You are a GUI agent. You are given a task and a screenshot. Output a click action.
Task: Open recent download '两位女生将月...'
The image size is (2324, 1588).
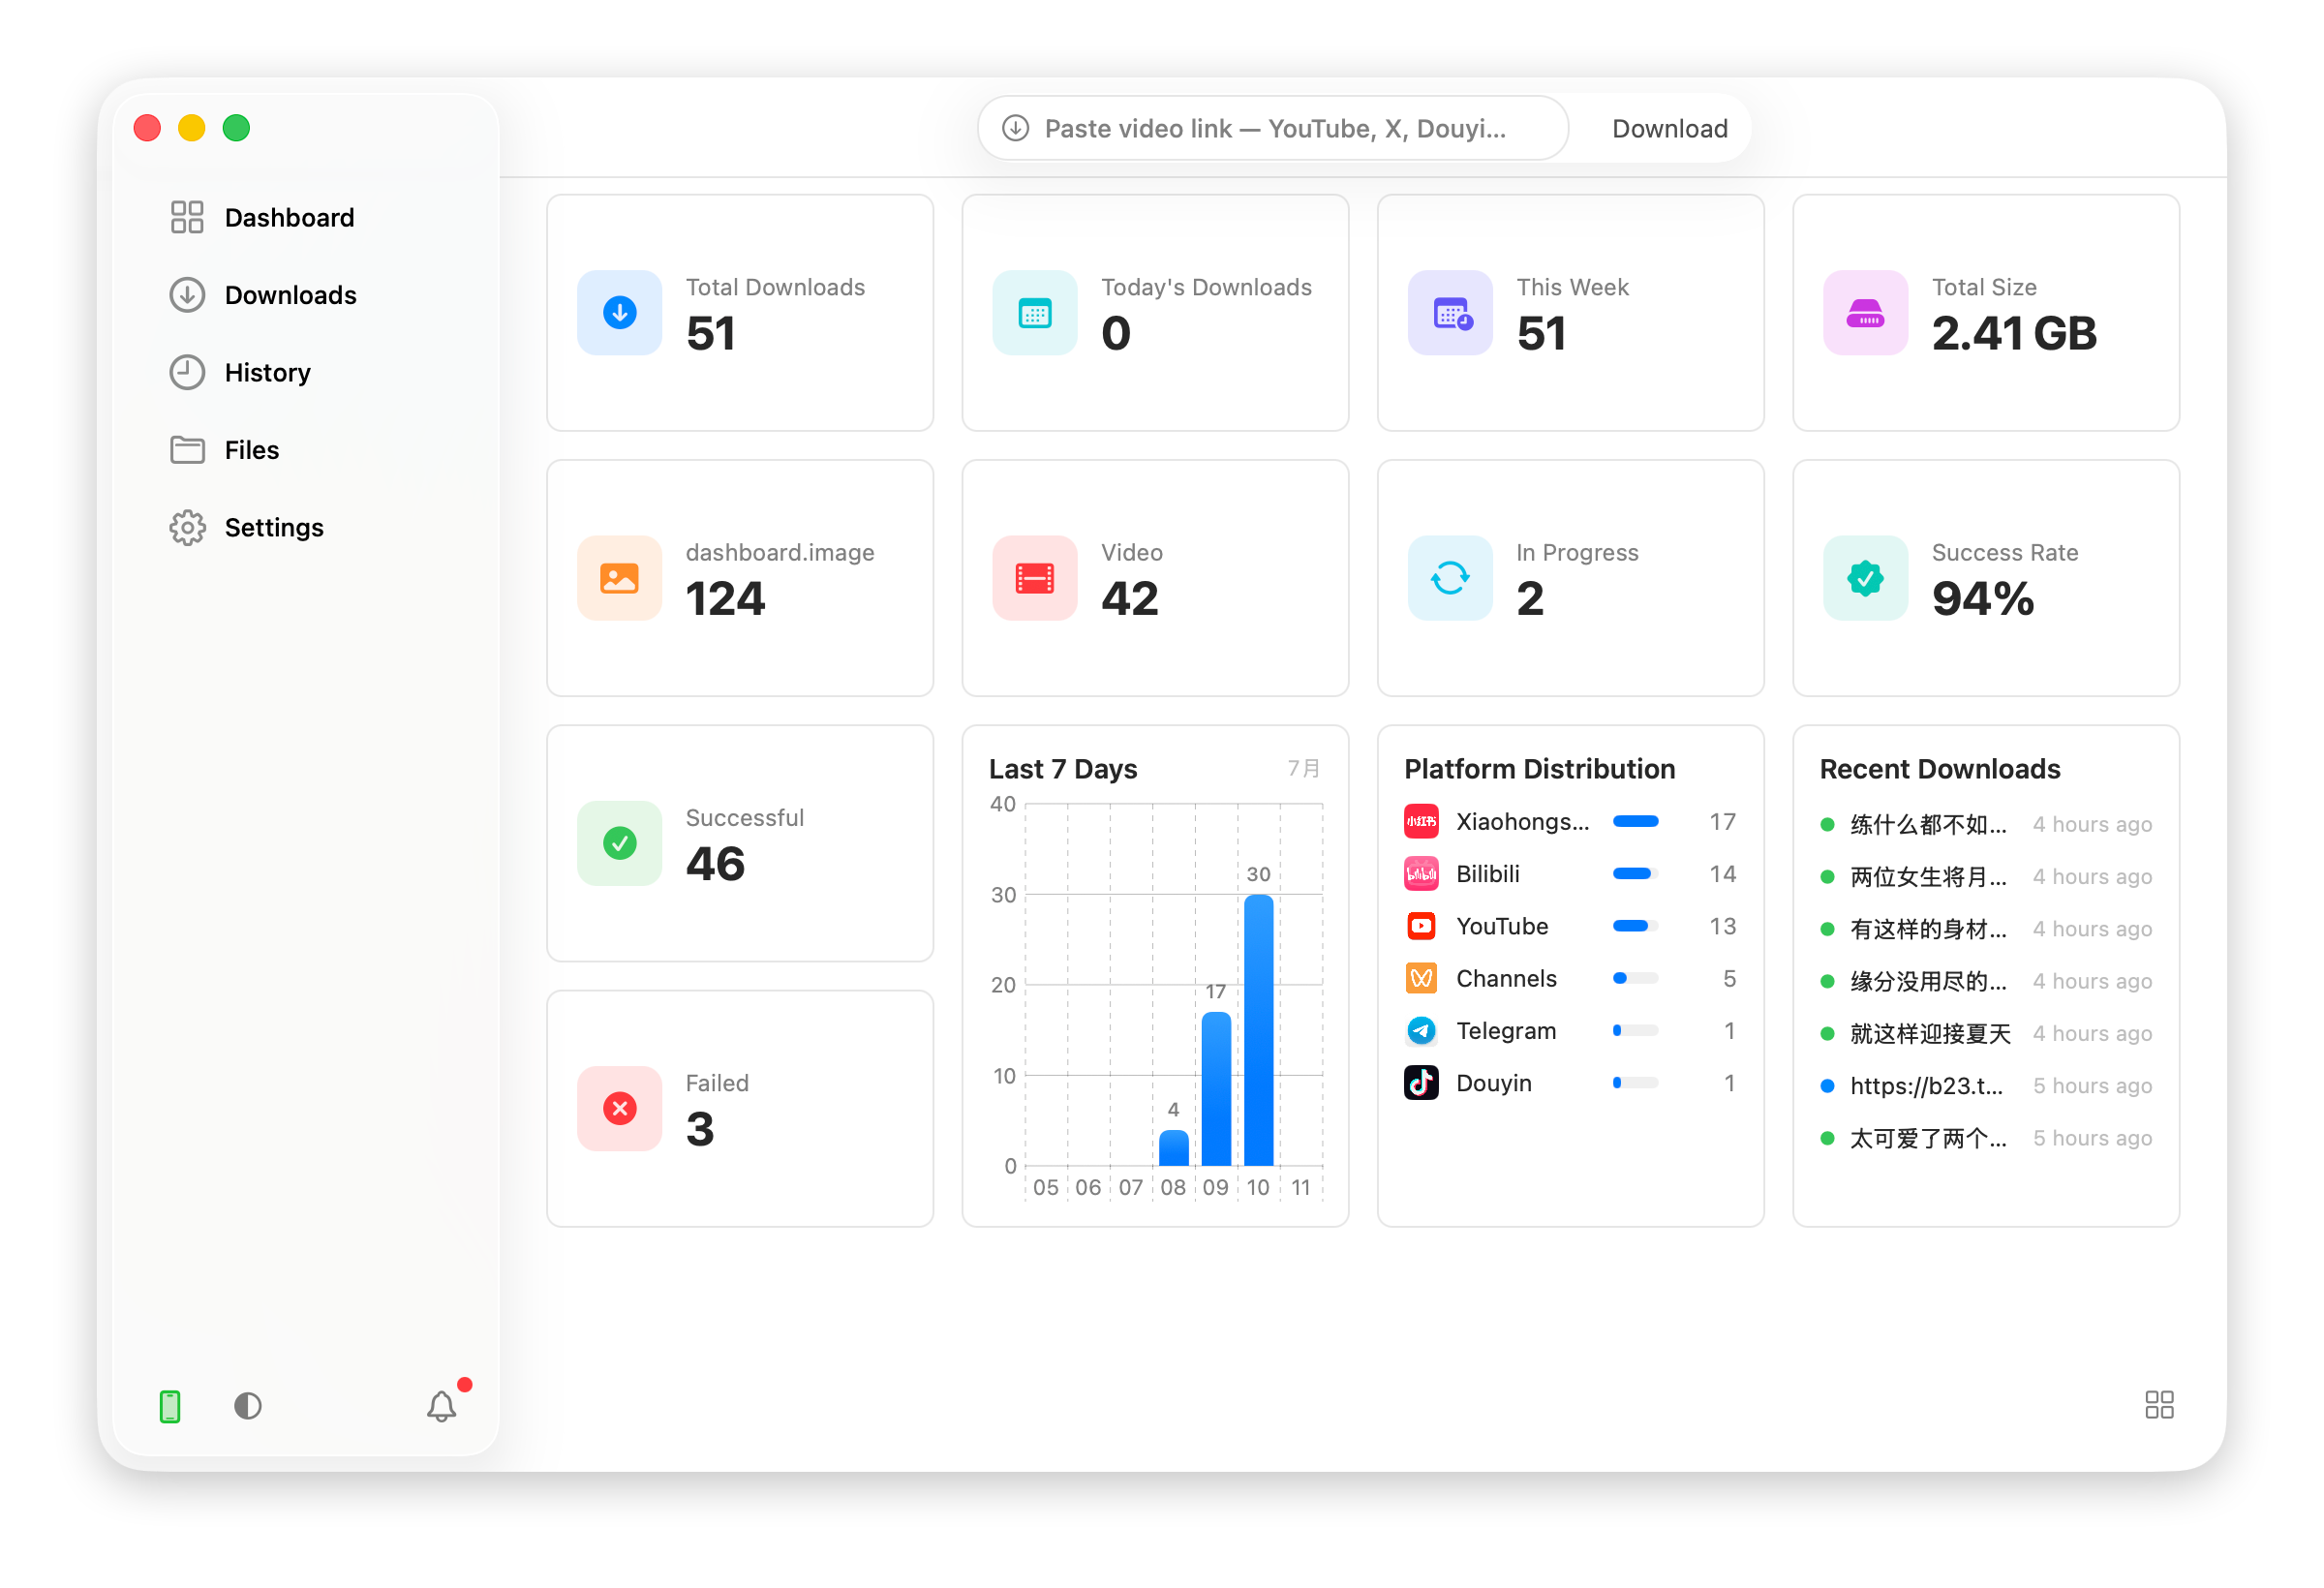1986,877
